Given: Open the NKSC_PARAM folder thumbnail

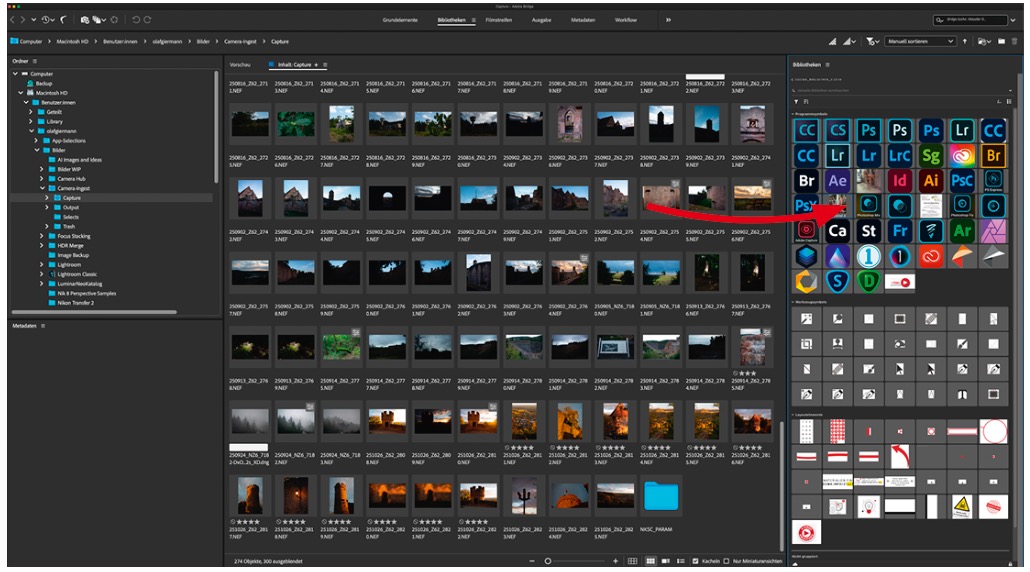Looking at the screenshot, I should click(661, 495).
